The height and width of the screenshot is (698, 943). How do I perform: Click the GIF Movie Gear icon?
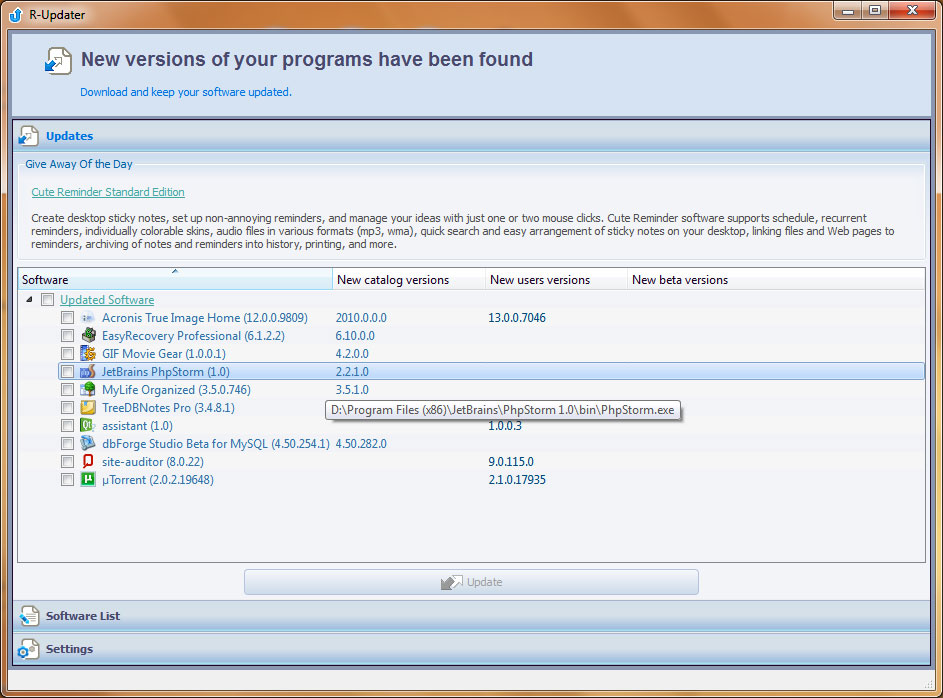coord(88,354)
